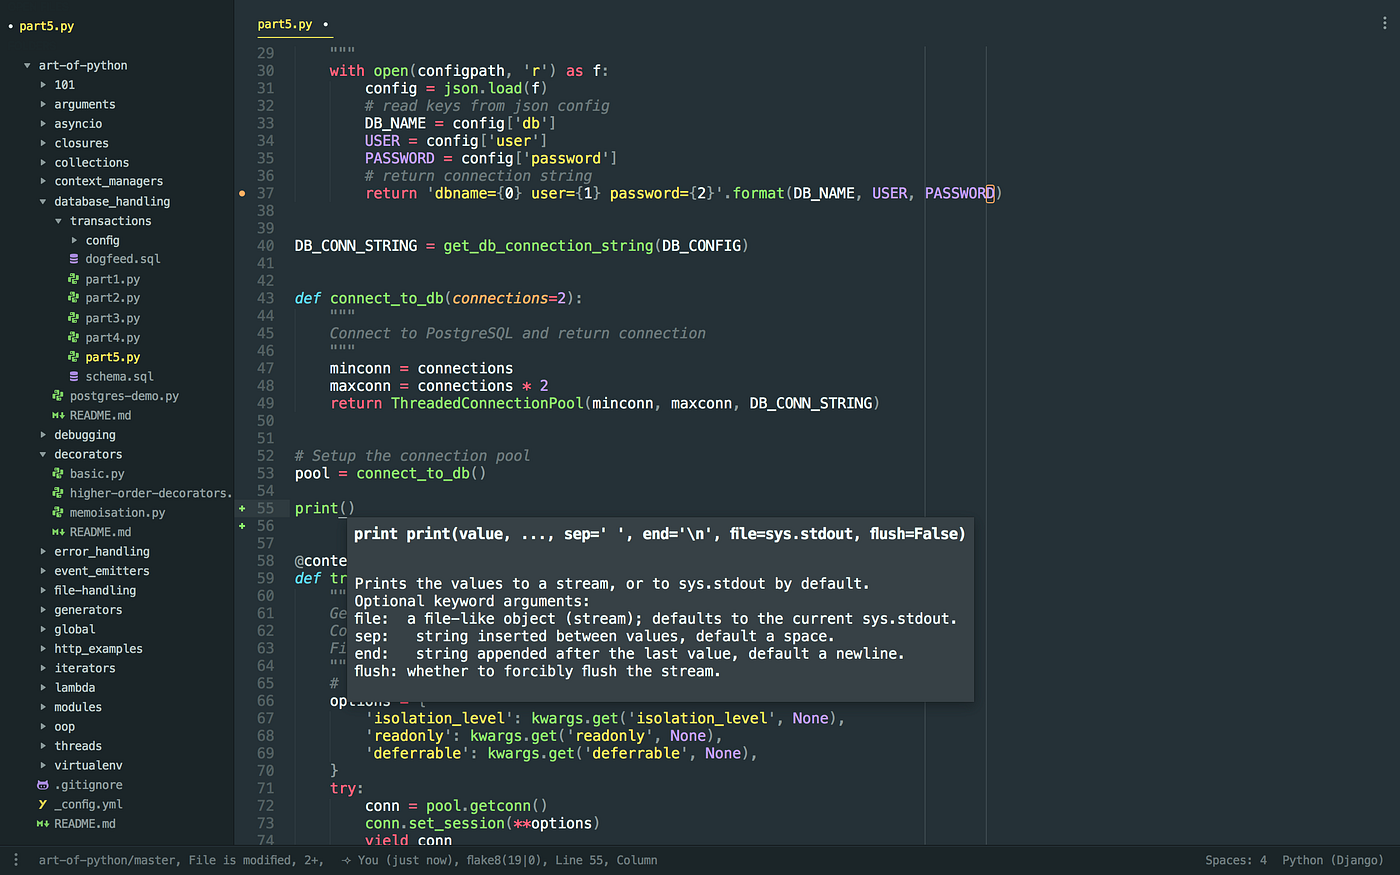
Task: Expand the error_handling folder chevron
Action: pos(41,551)
